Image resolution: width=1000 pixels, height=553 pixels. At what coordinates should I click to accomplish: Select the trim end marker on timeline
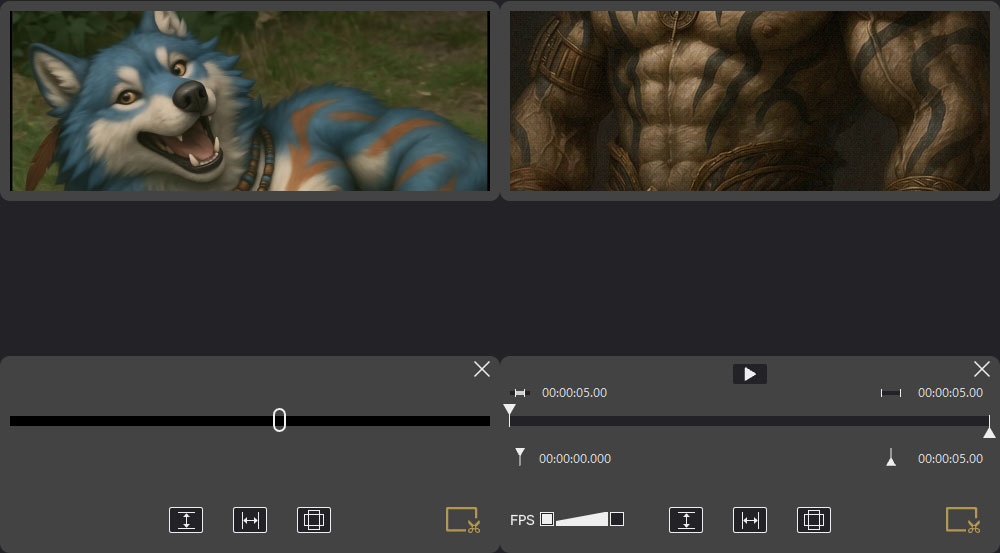989,427
